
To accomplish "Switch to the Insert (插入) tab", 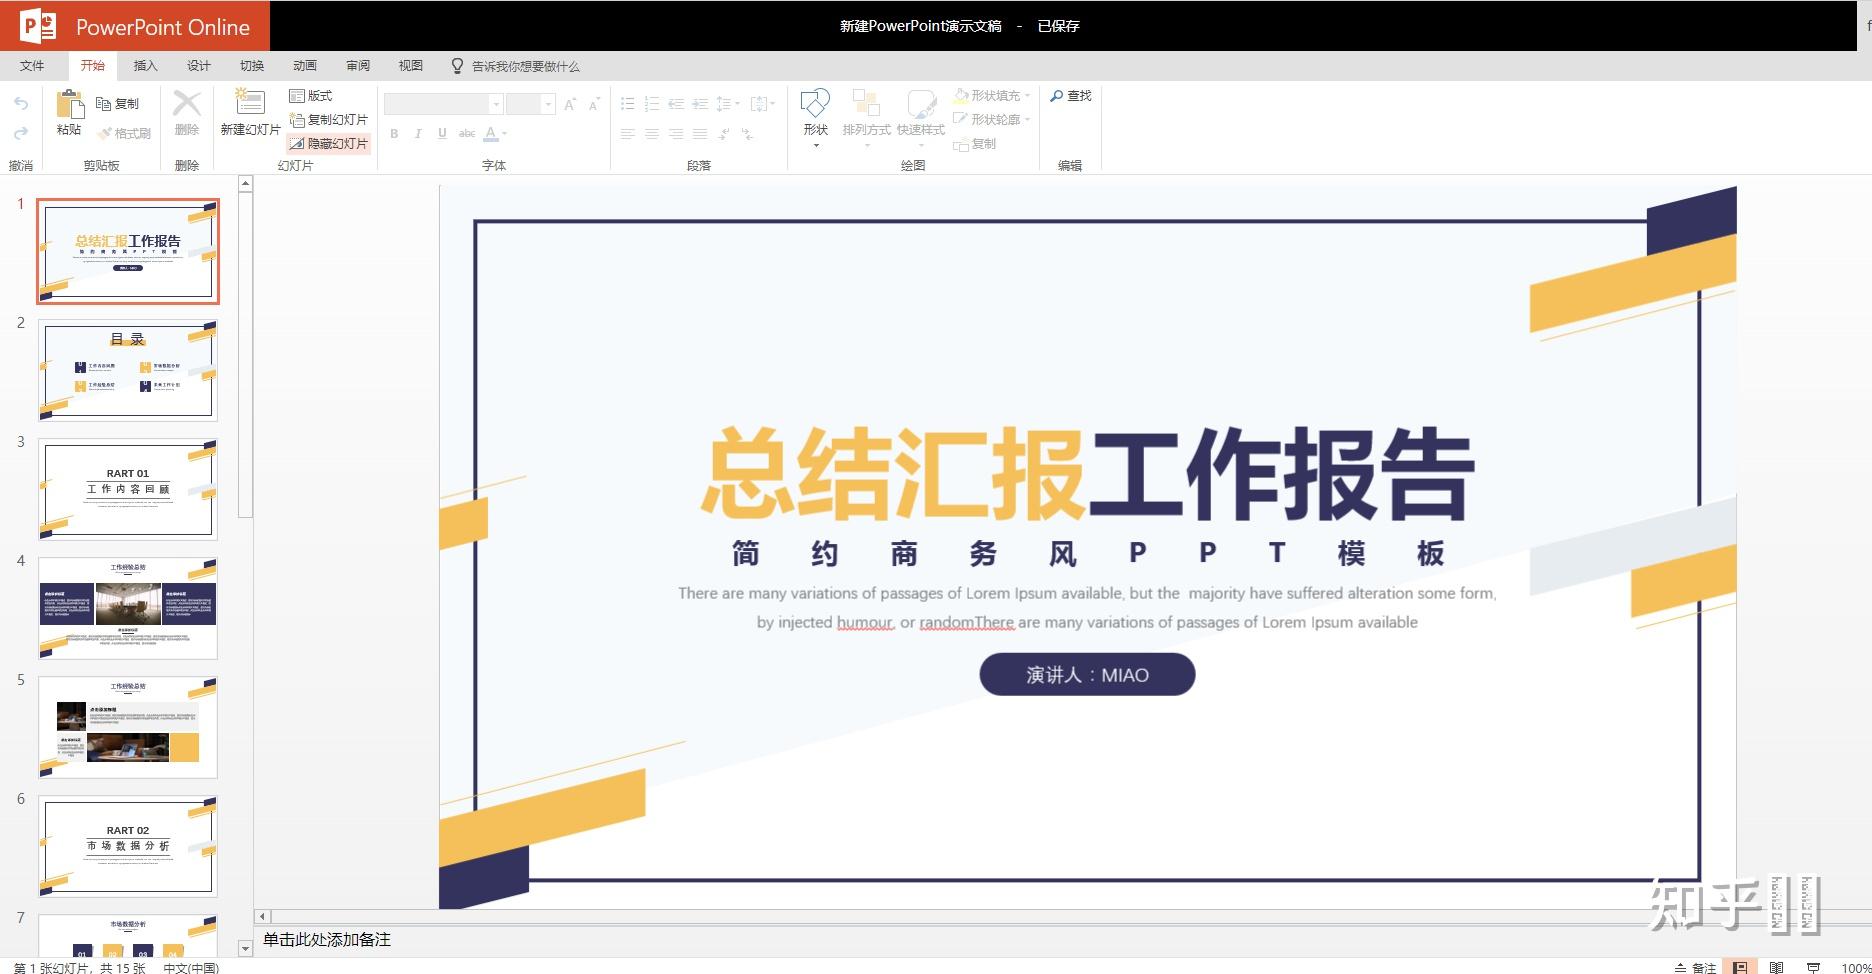I will click(146, 65).
